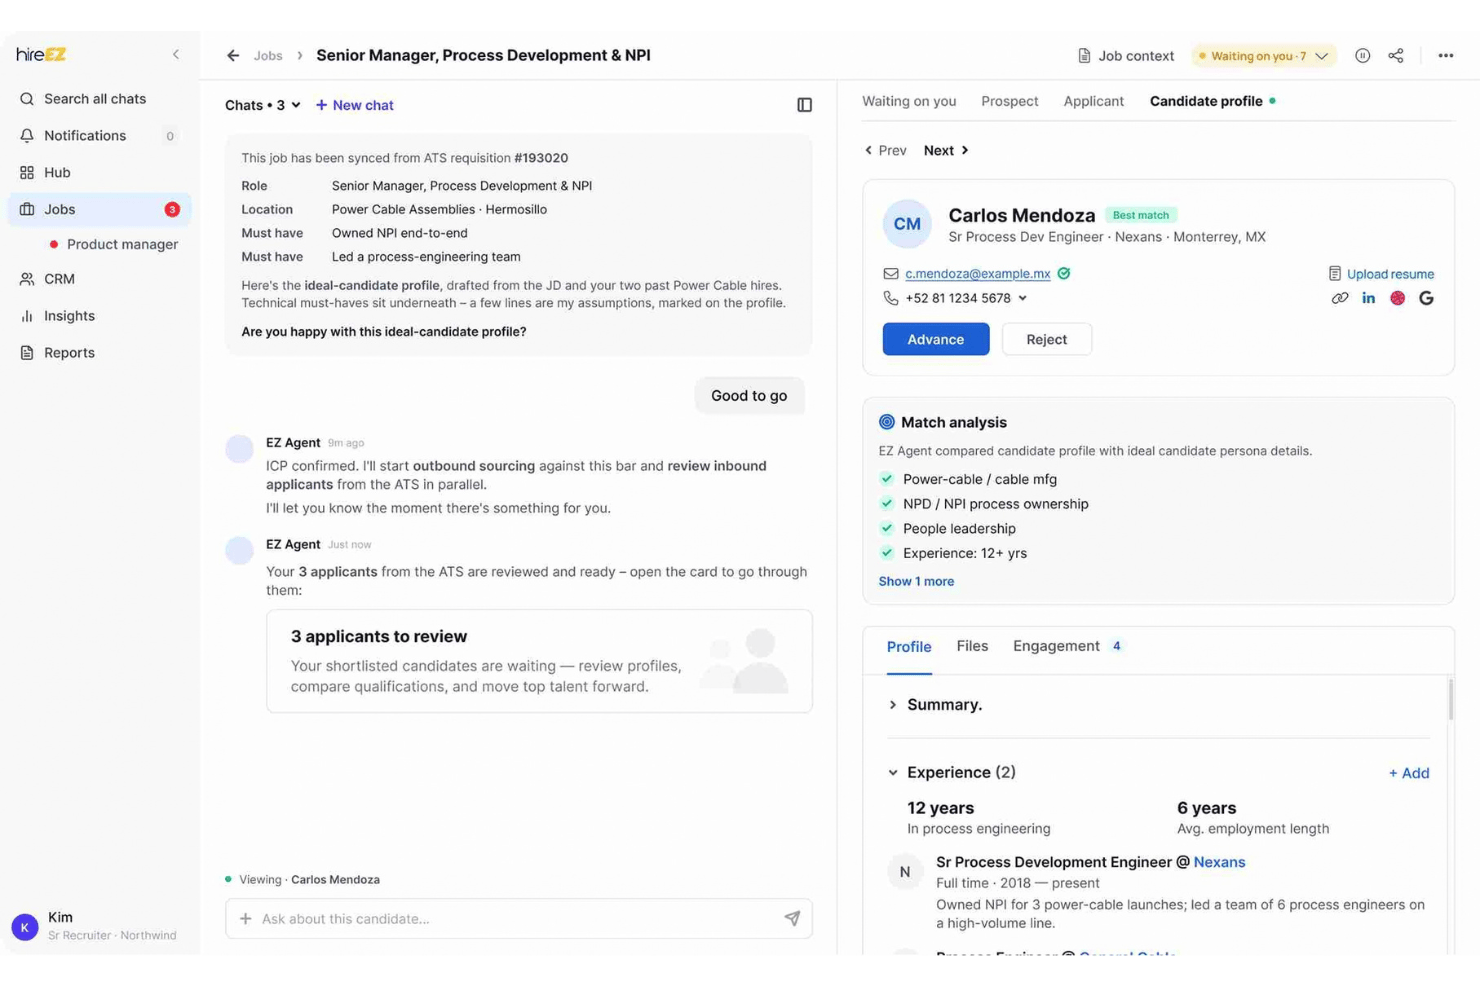Open the Engagement tab
Image resolution: width=1480 pixels, height=987 pixels.
(x=1068, y=646)
